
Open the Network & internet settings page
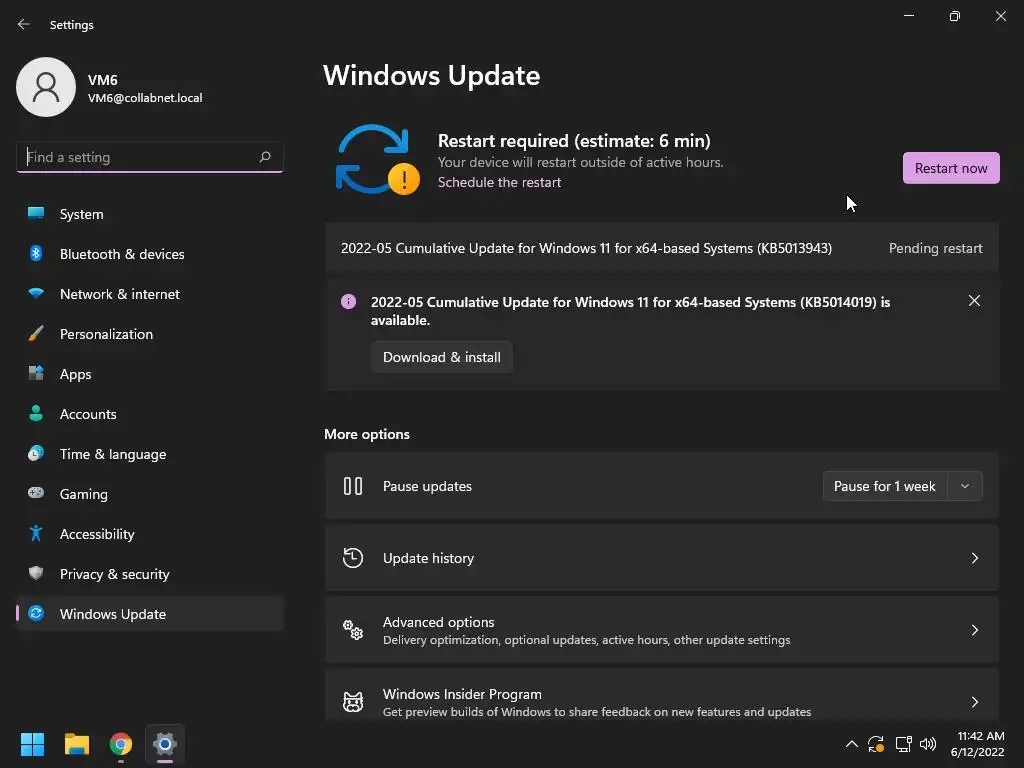point(120,294)
